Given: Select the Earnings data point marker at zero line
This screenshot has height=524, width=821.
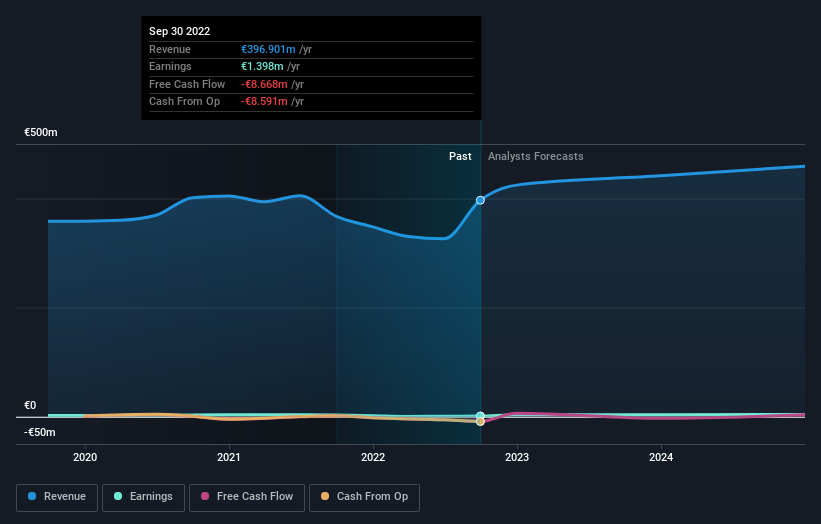Looking at the screenshot, I should point(480,416).
